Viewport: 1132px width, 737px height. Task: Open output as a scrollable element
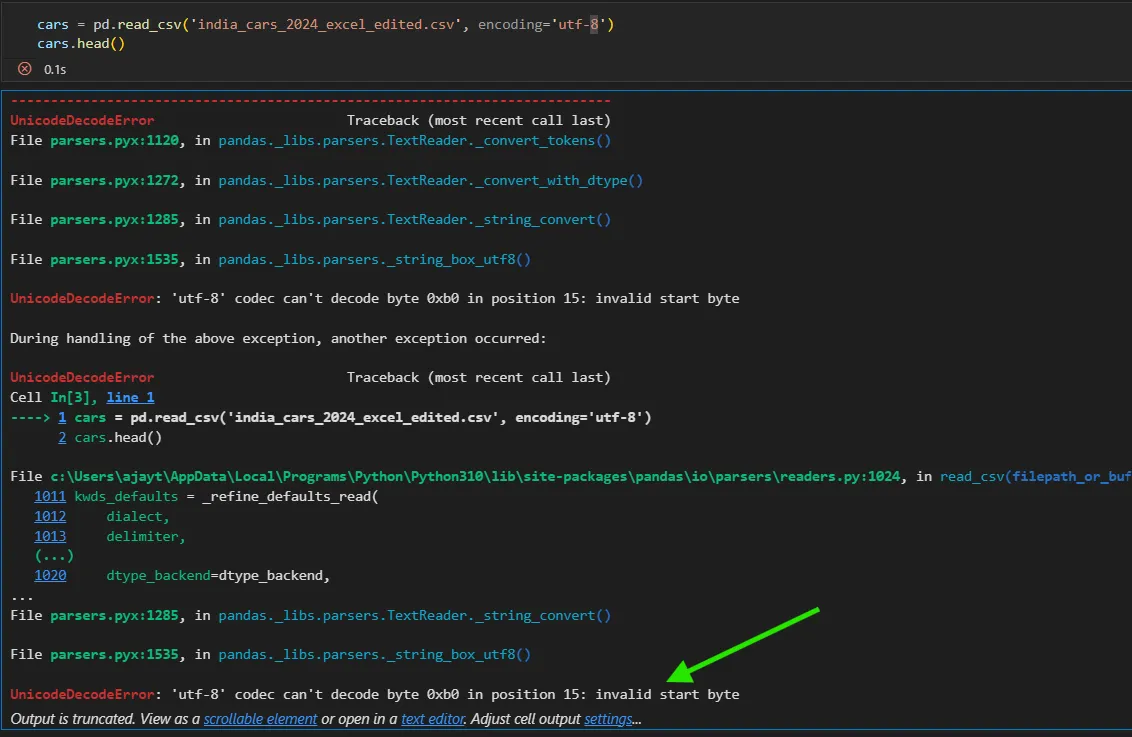click(x=260, y=719)
